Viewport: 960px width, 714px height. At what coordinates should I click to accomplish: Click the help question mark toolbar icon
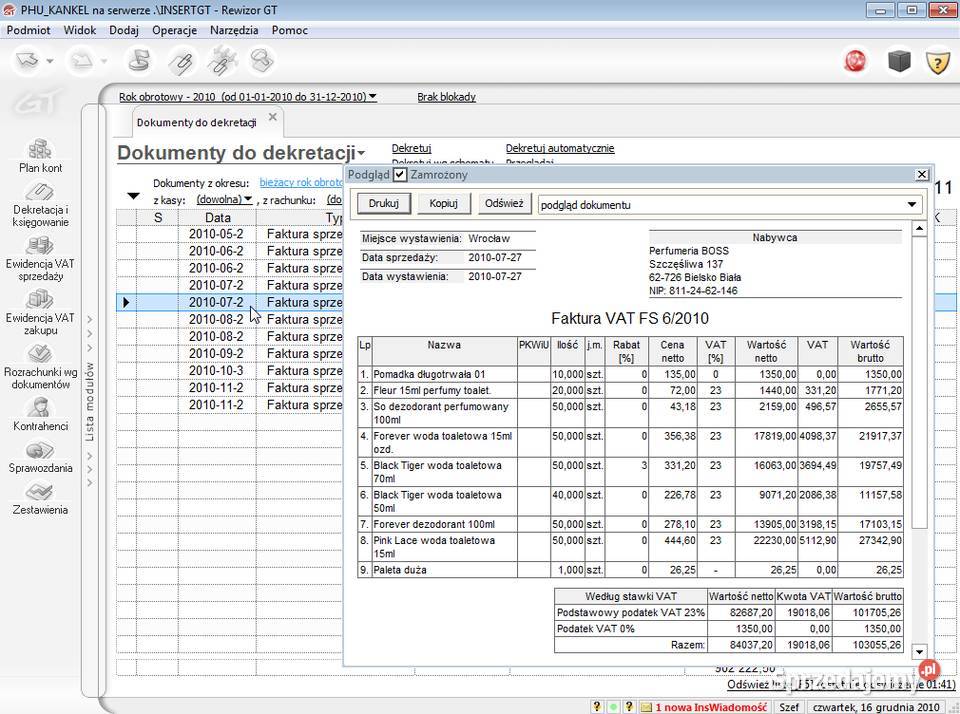coord(937,61)
